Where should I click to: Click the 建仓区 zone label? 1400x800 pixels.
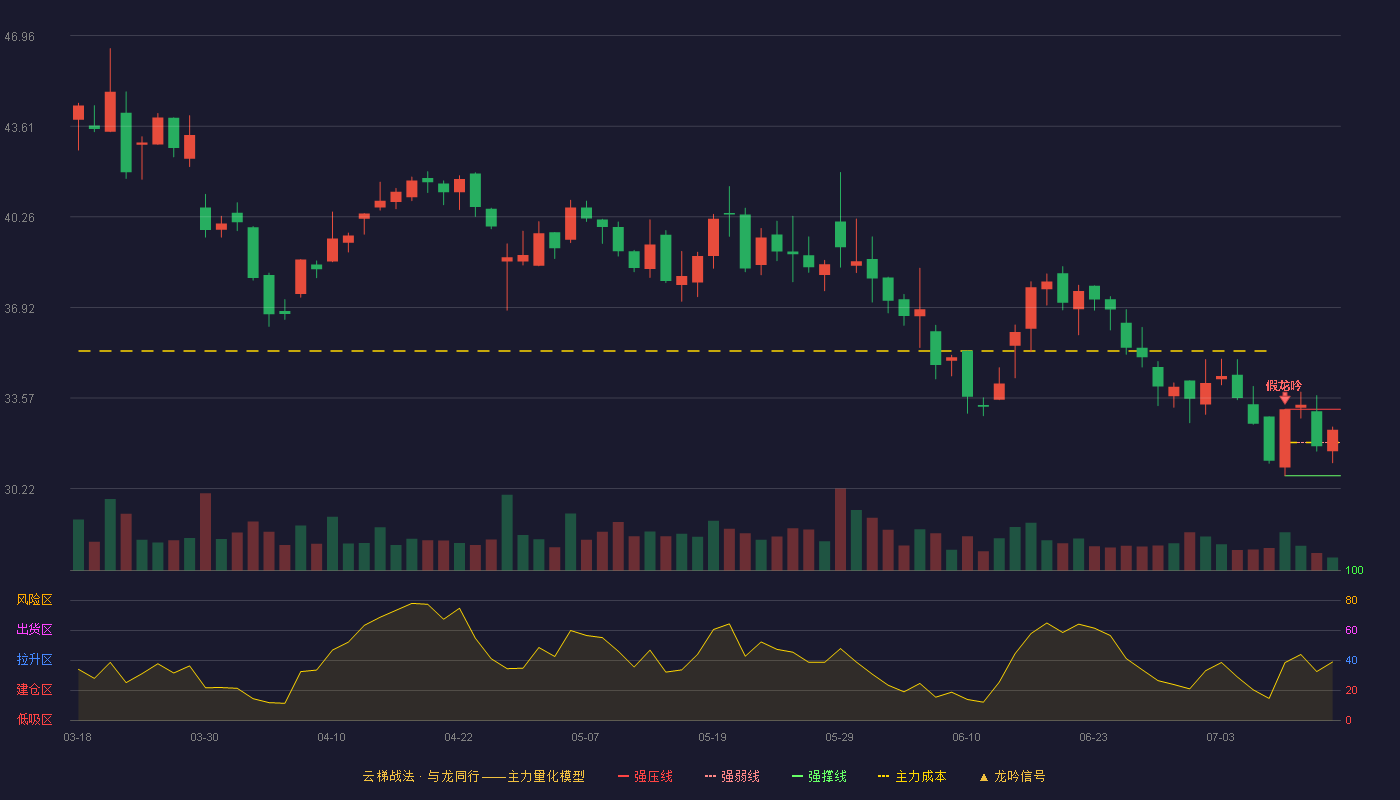pos(34,690)
